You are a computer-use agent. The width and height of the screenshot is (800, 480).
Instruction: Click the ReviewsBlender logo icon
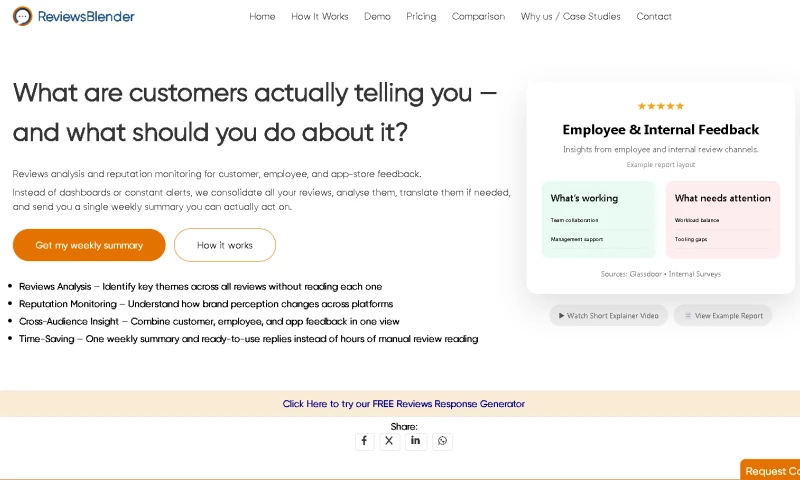click(22, 16)
